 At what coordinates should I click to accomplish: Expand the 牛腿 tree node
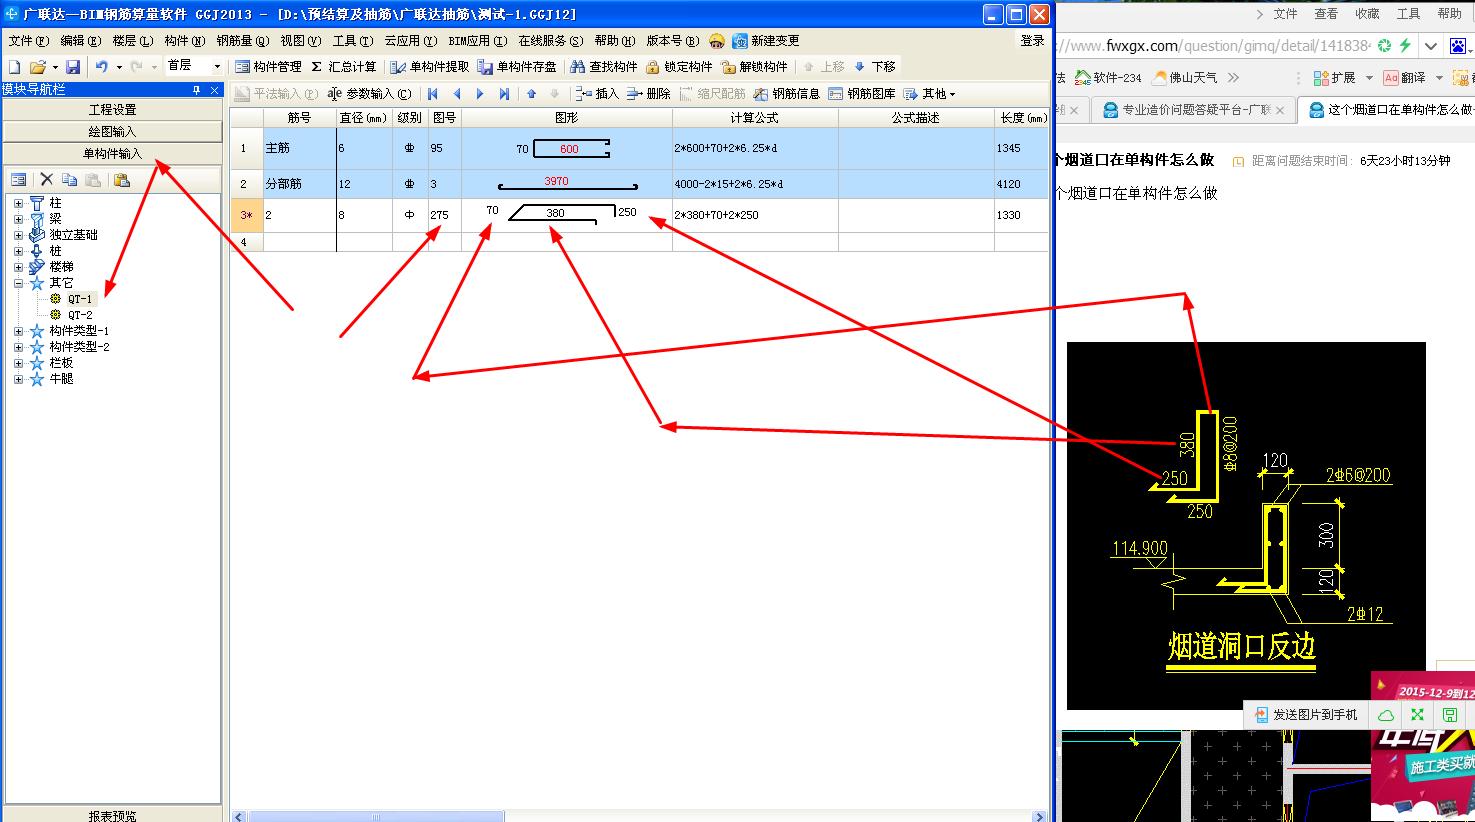(18, 379)
